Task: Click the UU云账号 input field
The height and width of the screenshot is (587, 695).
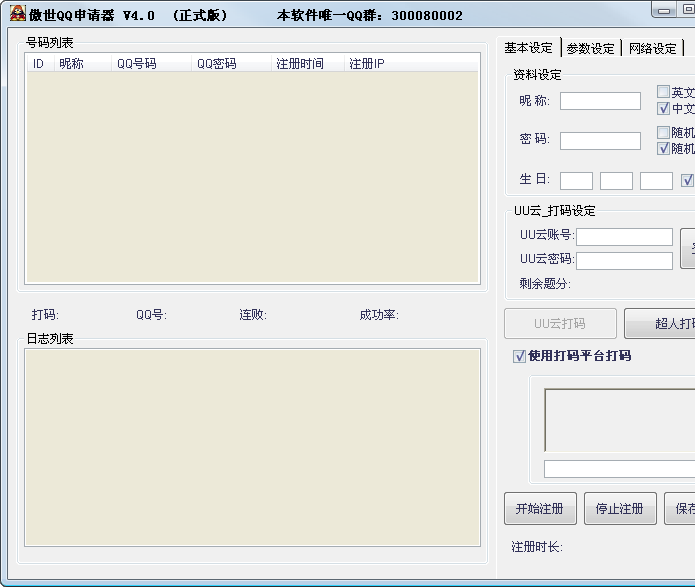Action: tap(624, 237)
